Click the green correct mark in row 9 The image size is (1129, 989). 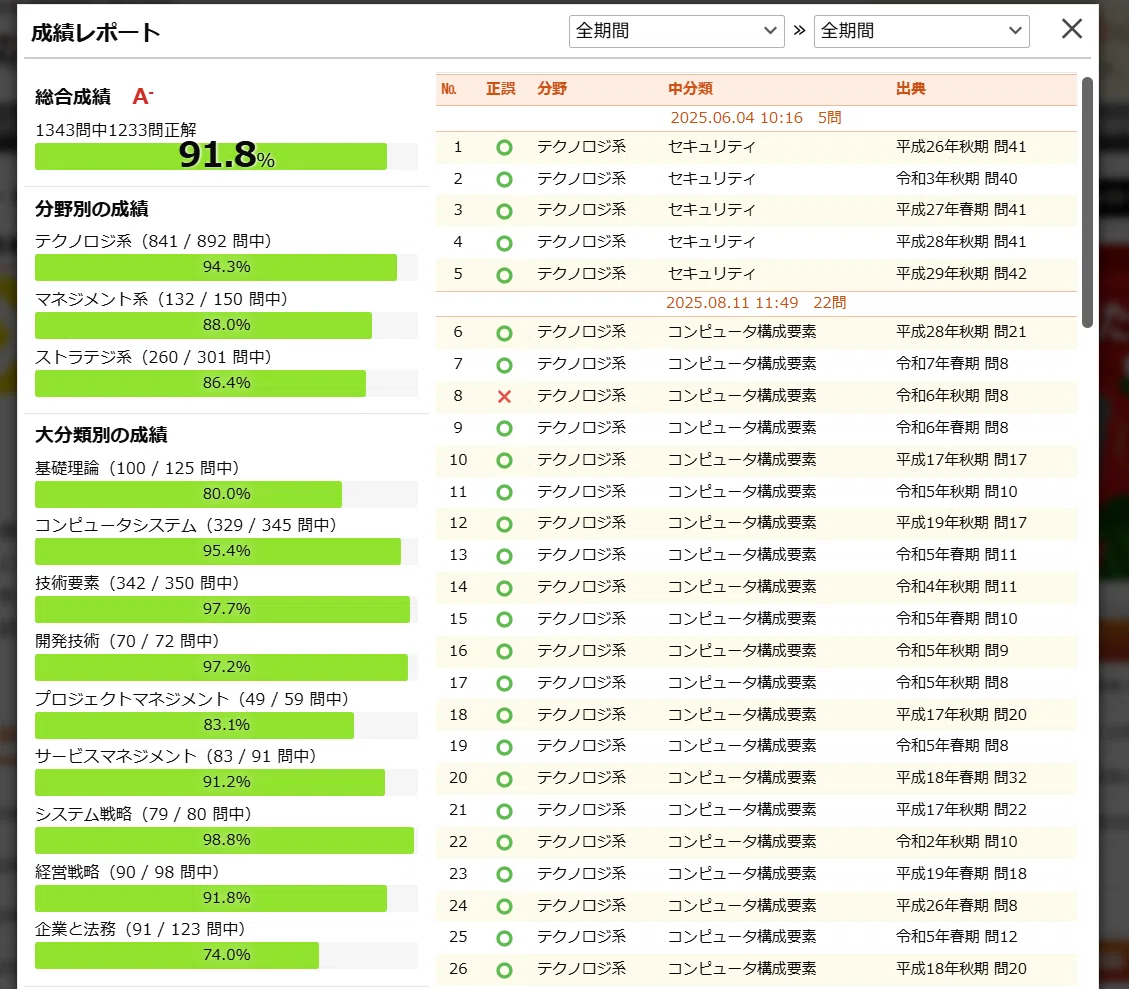[x=504, y=428]
